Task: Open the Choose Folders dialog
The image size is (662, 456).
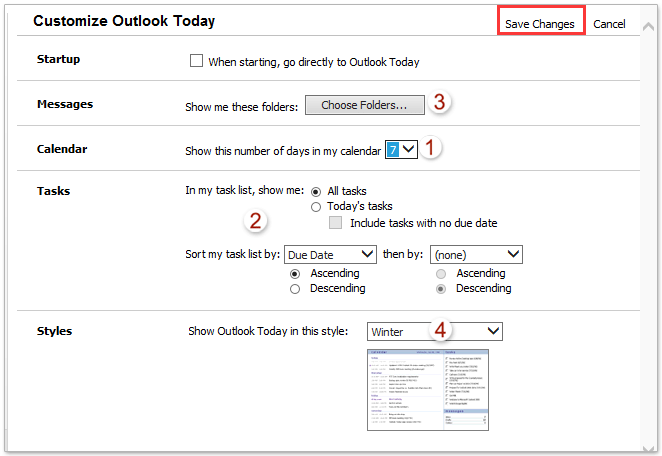Action: (x=365, y=105)
